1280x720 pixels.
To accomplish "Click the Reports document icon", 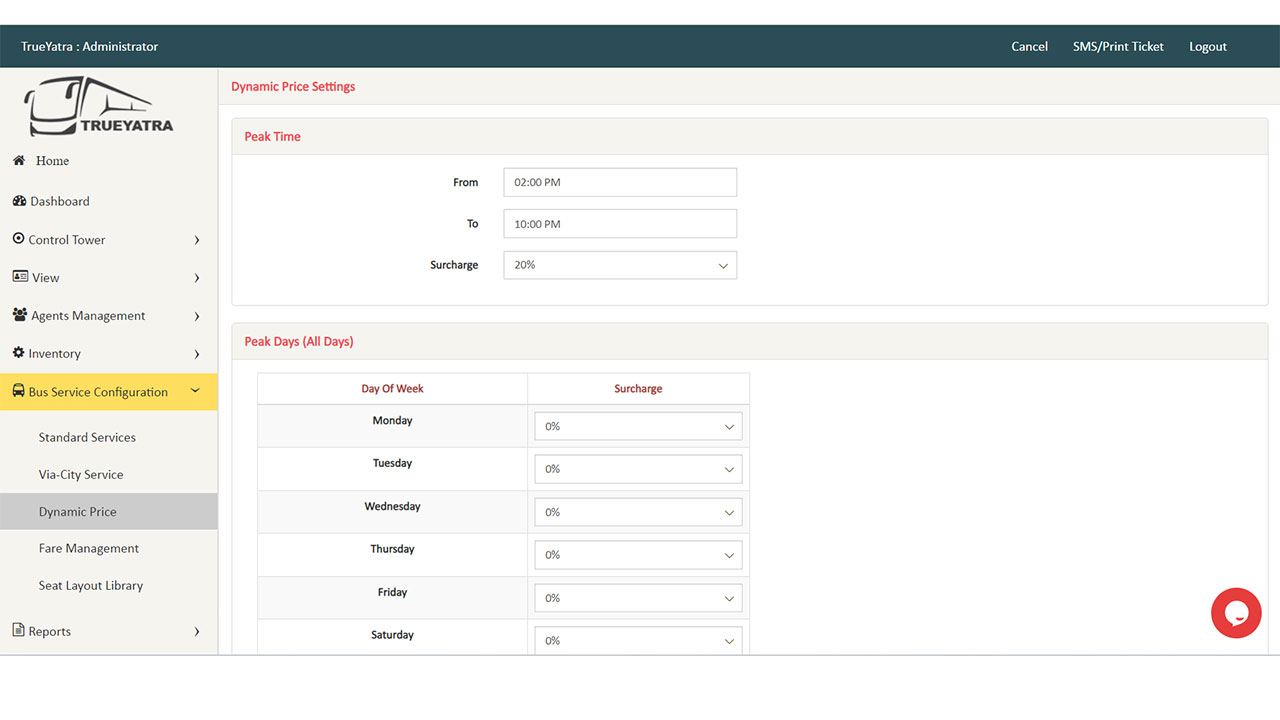I will [19, 630].
